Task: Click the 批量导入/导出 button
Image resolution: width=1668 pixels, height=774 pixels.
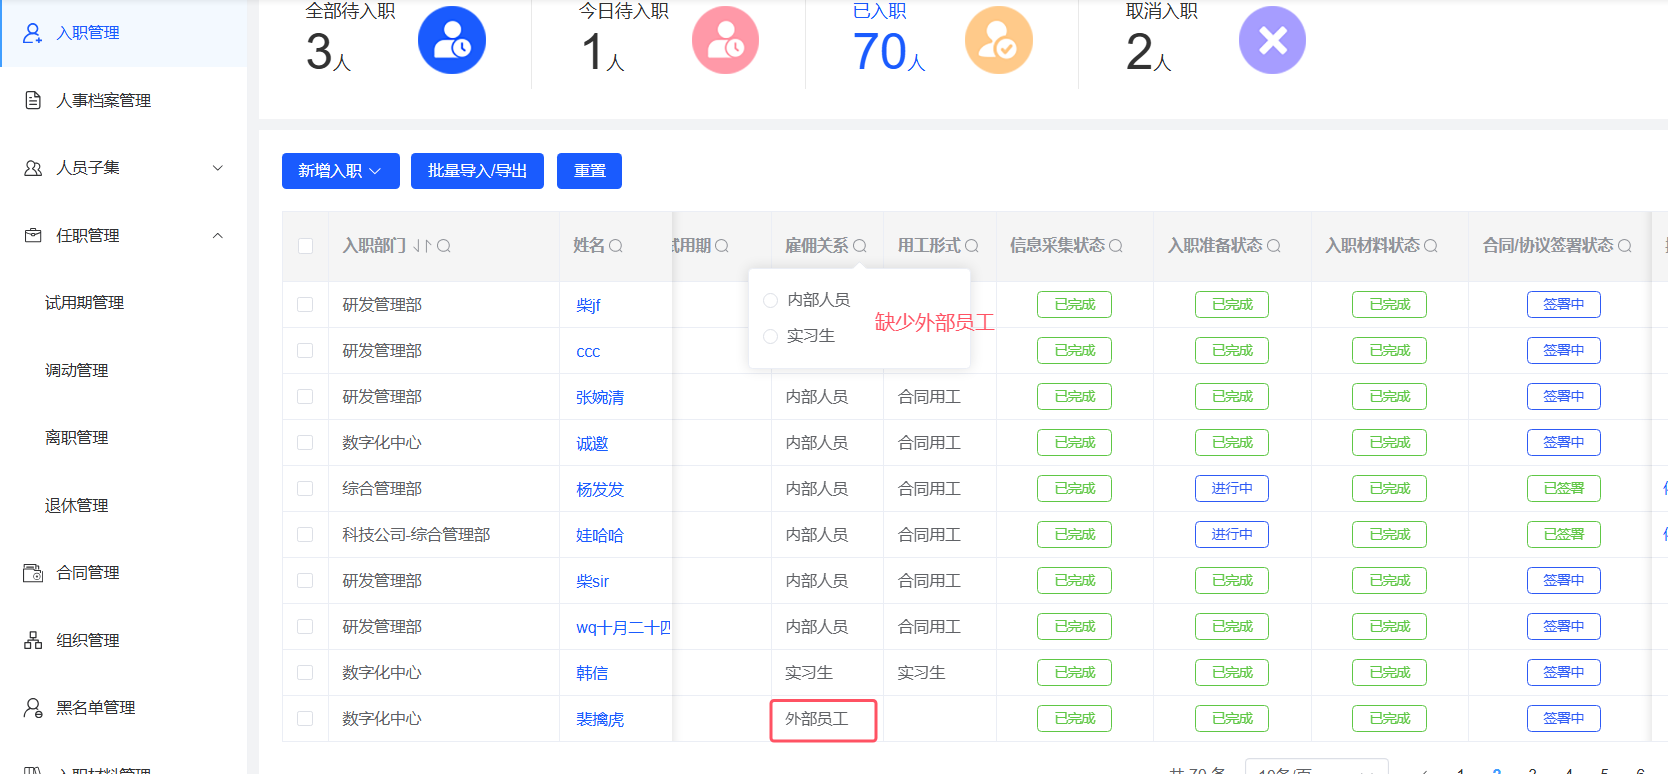Action: pos(477,171)
